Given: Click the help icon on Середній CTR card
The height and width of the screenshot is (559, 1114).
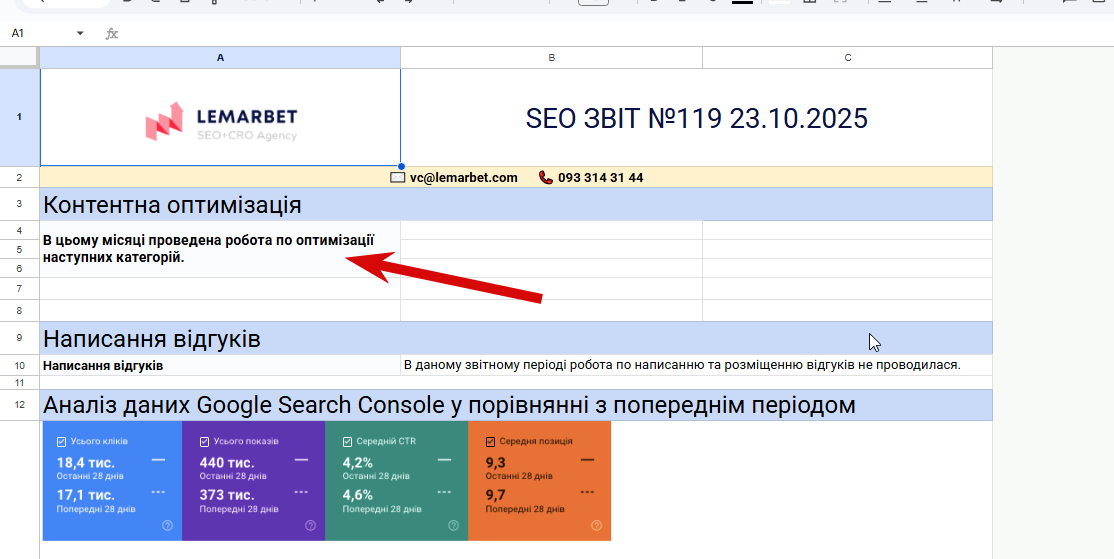Looking at the screenshot, I should coord(453,526).
